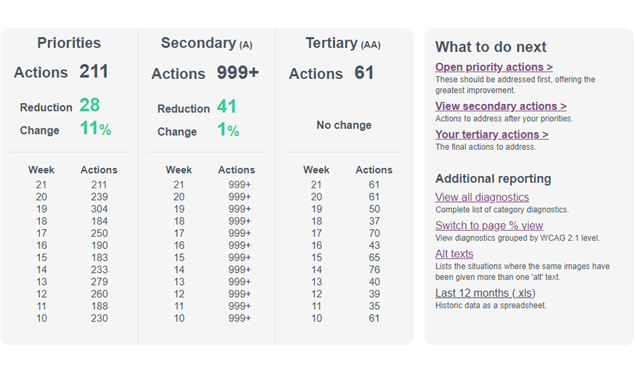
Task: Click the green Priorities reduction value 28
Action: [89, 105]
